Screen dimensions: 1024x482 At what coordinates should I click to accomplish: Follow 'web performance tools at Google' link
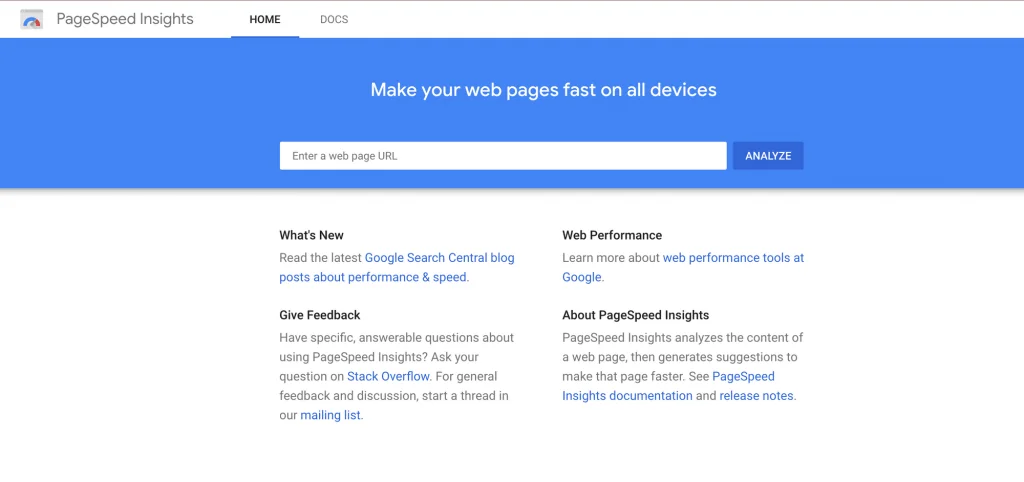683,267
